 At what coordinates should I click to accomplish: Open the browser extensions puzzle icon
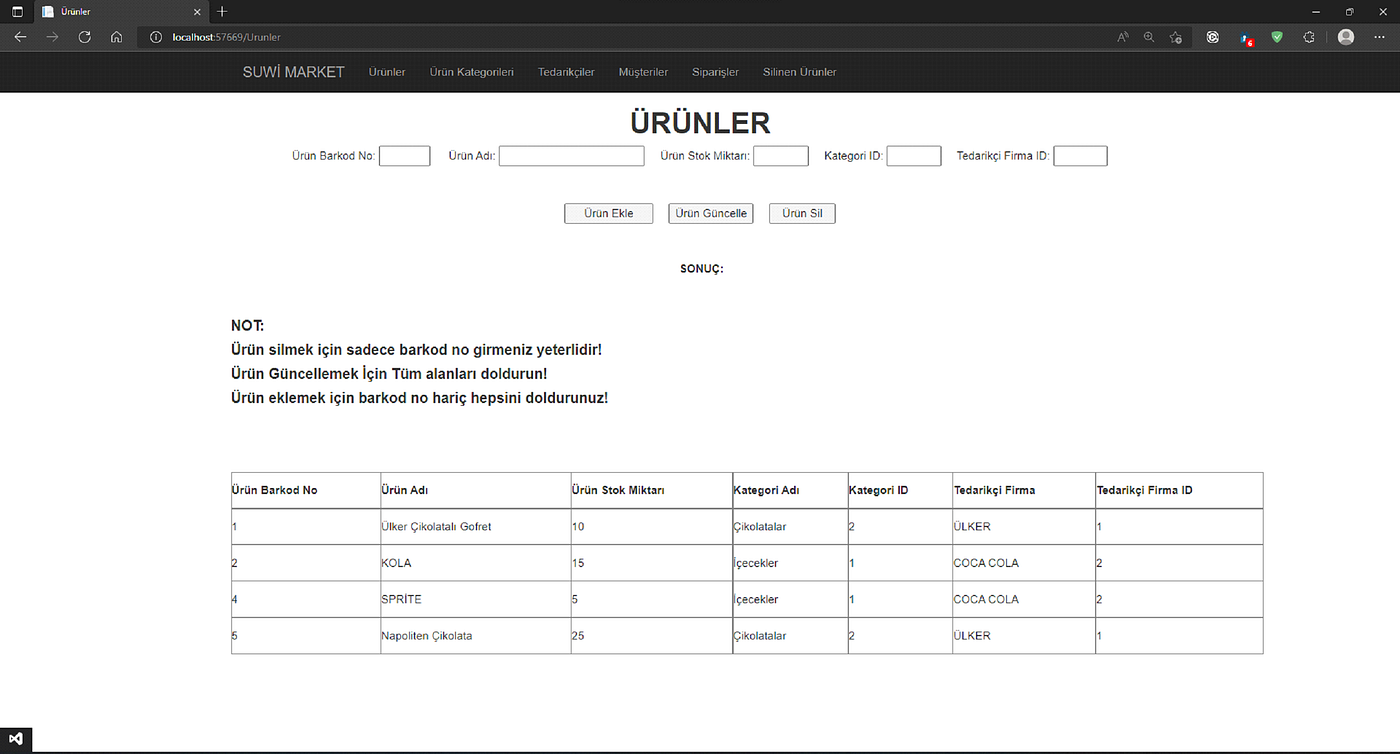coord(1309,37)
